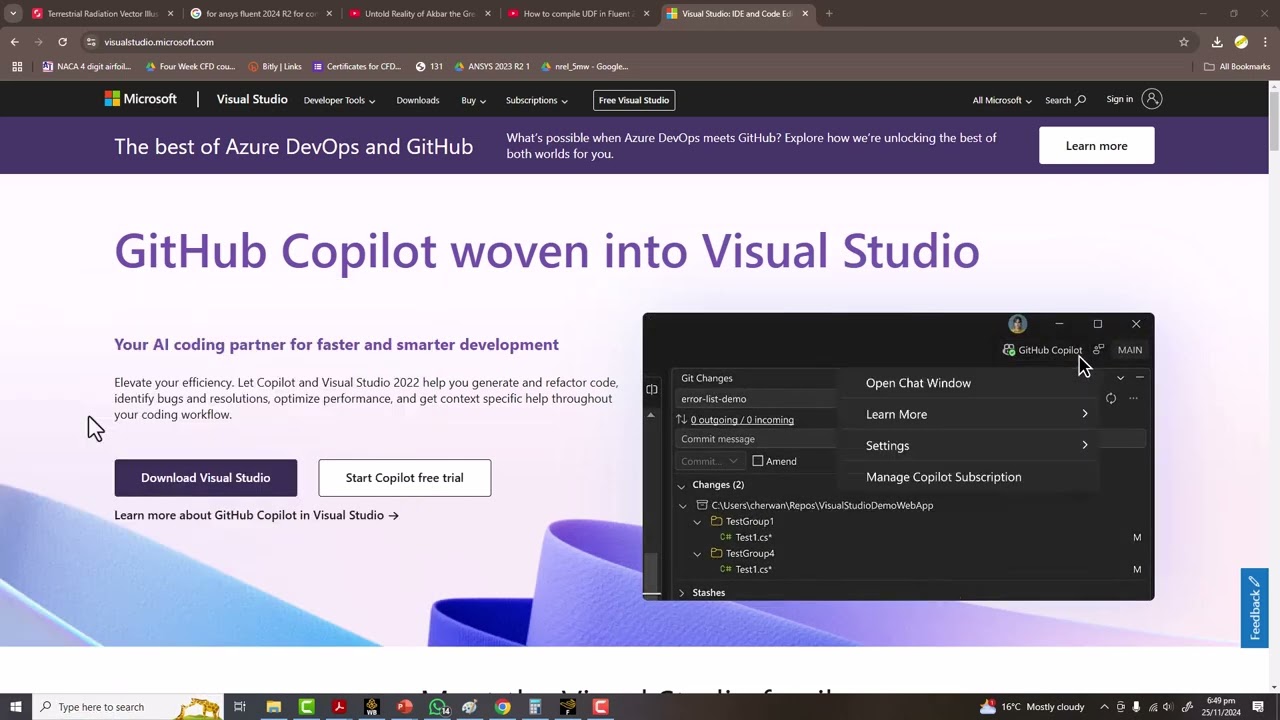Open the Feedback side tab
The image size is (1280, 720).
1254,608
